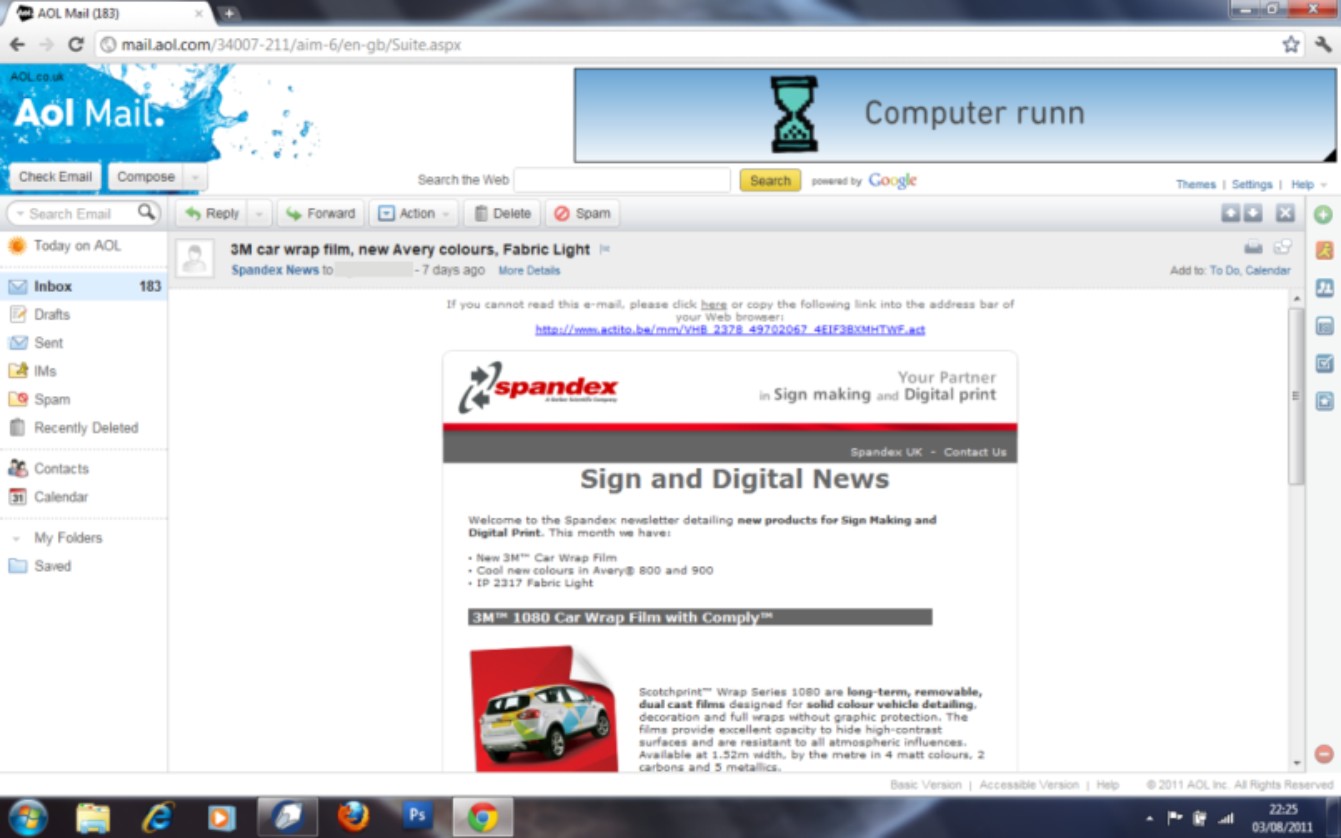
Task: Go to the next message arrow
Action: (1252, 213)
